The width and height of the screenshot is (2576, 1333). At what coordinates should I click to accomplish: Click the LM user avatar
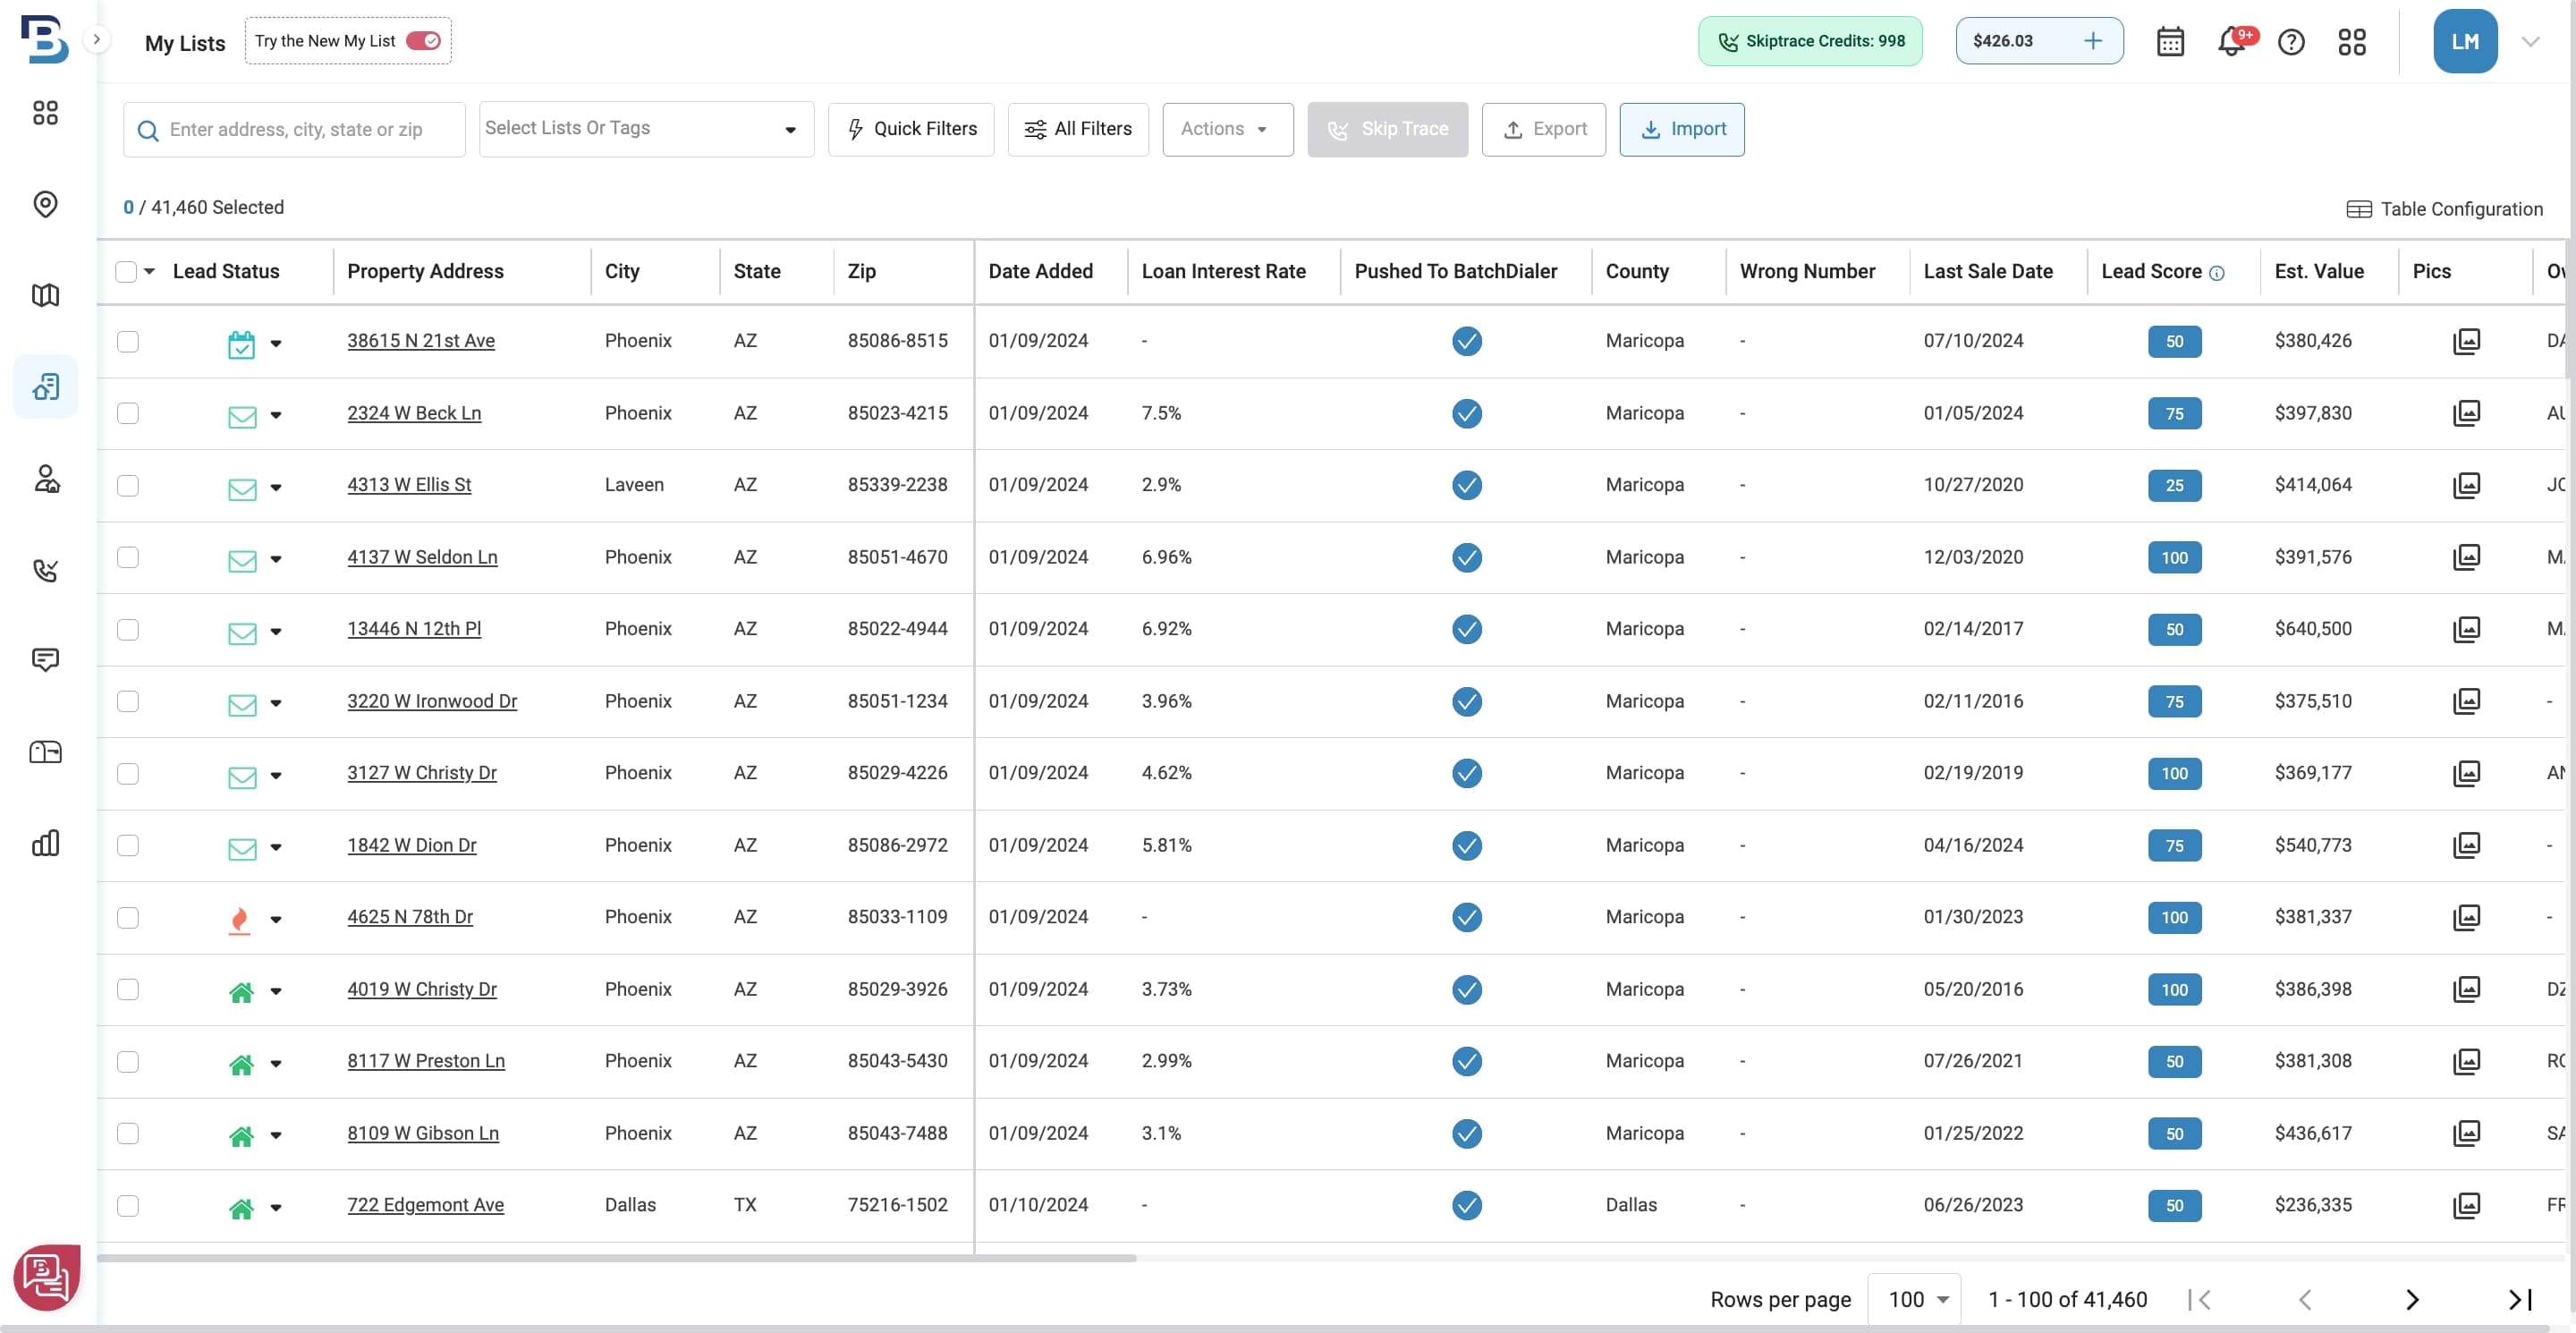click(x=2465, y=41)
